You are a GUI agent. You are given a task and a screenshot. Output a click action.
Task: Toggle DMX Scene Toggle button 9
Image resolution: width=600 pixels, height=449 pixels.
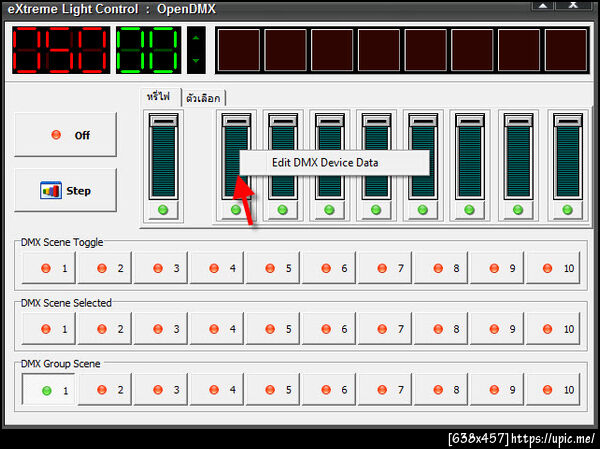[x=497, y=268]
